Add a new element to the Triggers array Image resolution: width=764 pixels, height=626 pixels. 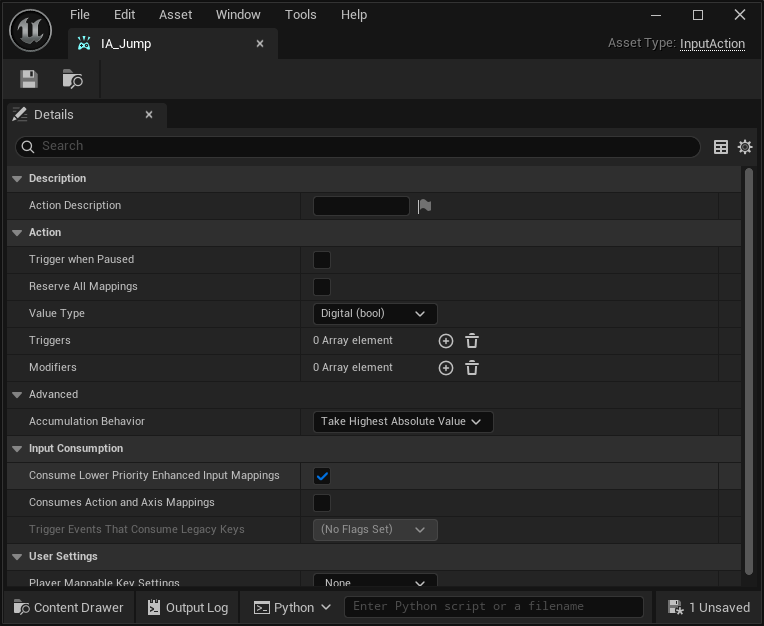click(446, 341)
